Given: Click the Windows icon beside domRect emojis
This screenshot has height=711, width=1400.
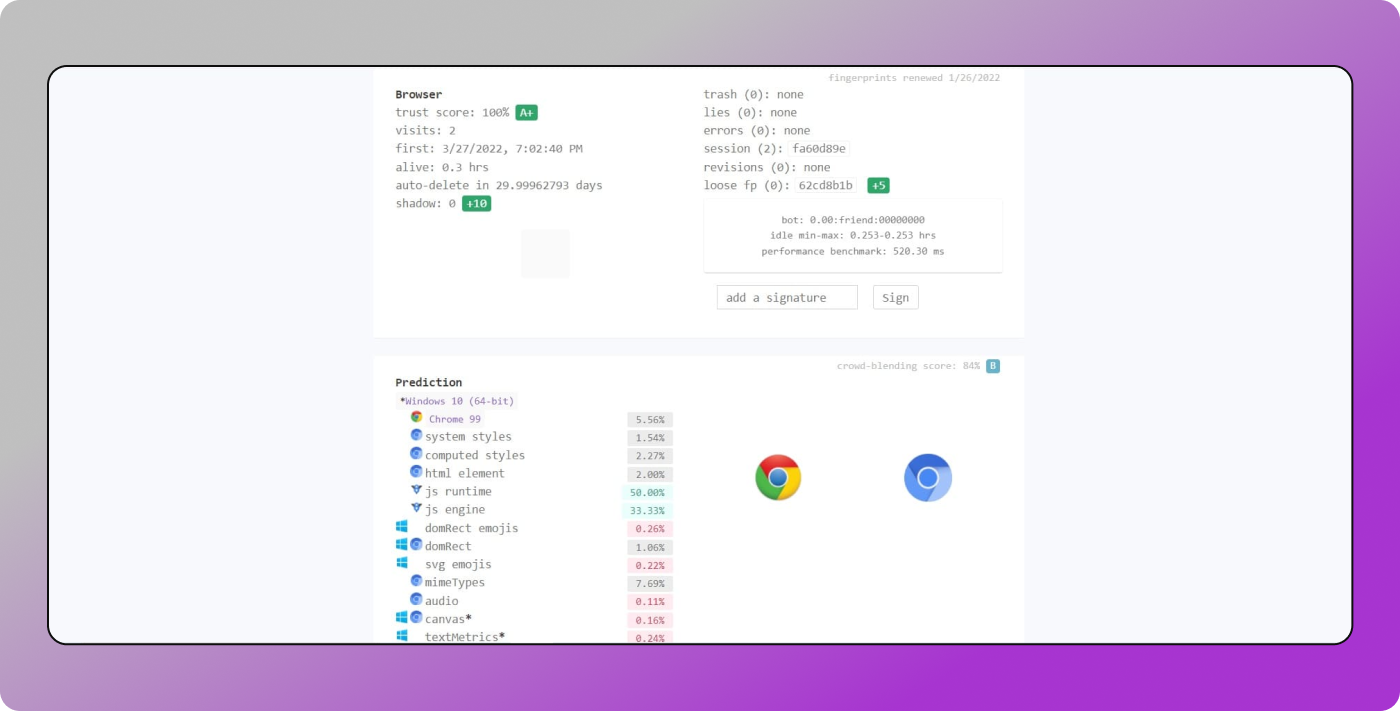Looking at the screenshot, I should pos(402,527).
